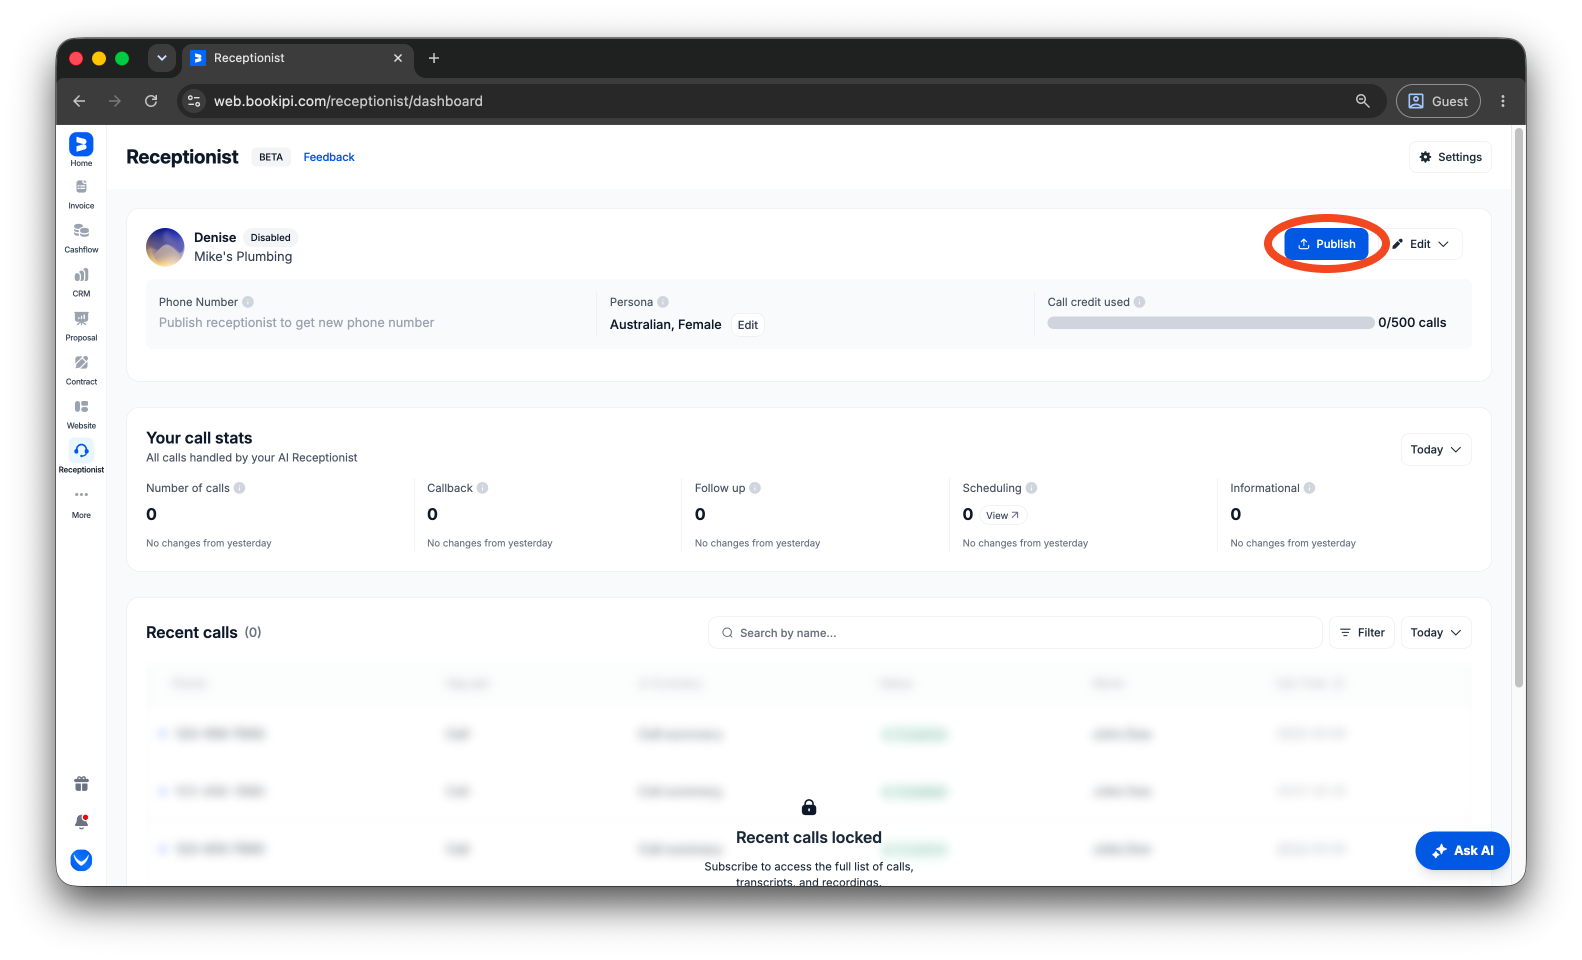
Task: Click the Guest profile button
Action: [1437, 101]
